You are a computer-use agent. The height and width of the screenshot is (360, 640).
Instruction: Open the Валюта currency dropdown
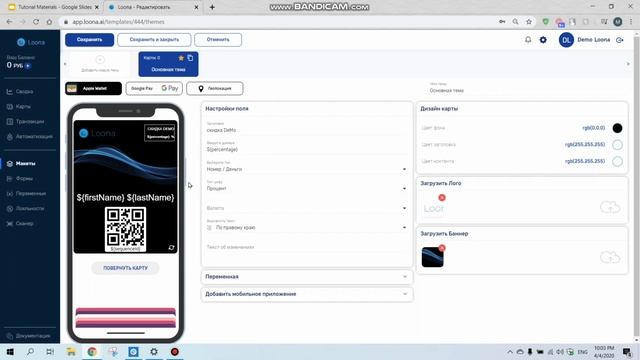[x=306, y=208]
